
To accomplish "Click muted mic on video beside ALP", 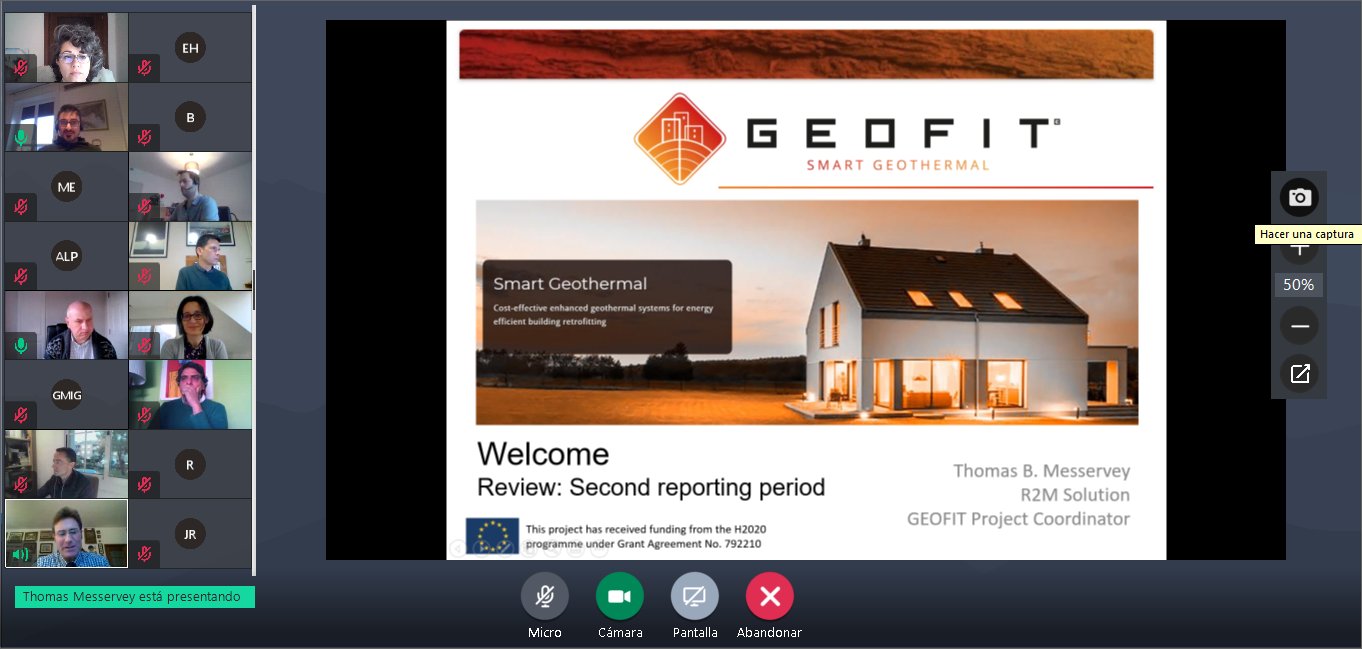I will [x=145, y=276].
